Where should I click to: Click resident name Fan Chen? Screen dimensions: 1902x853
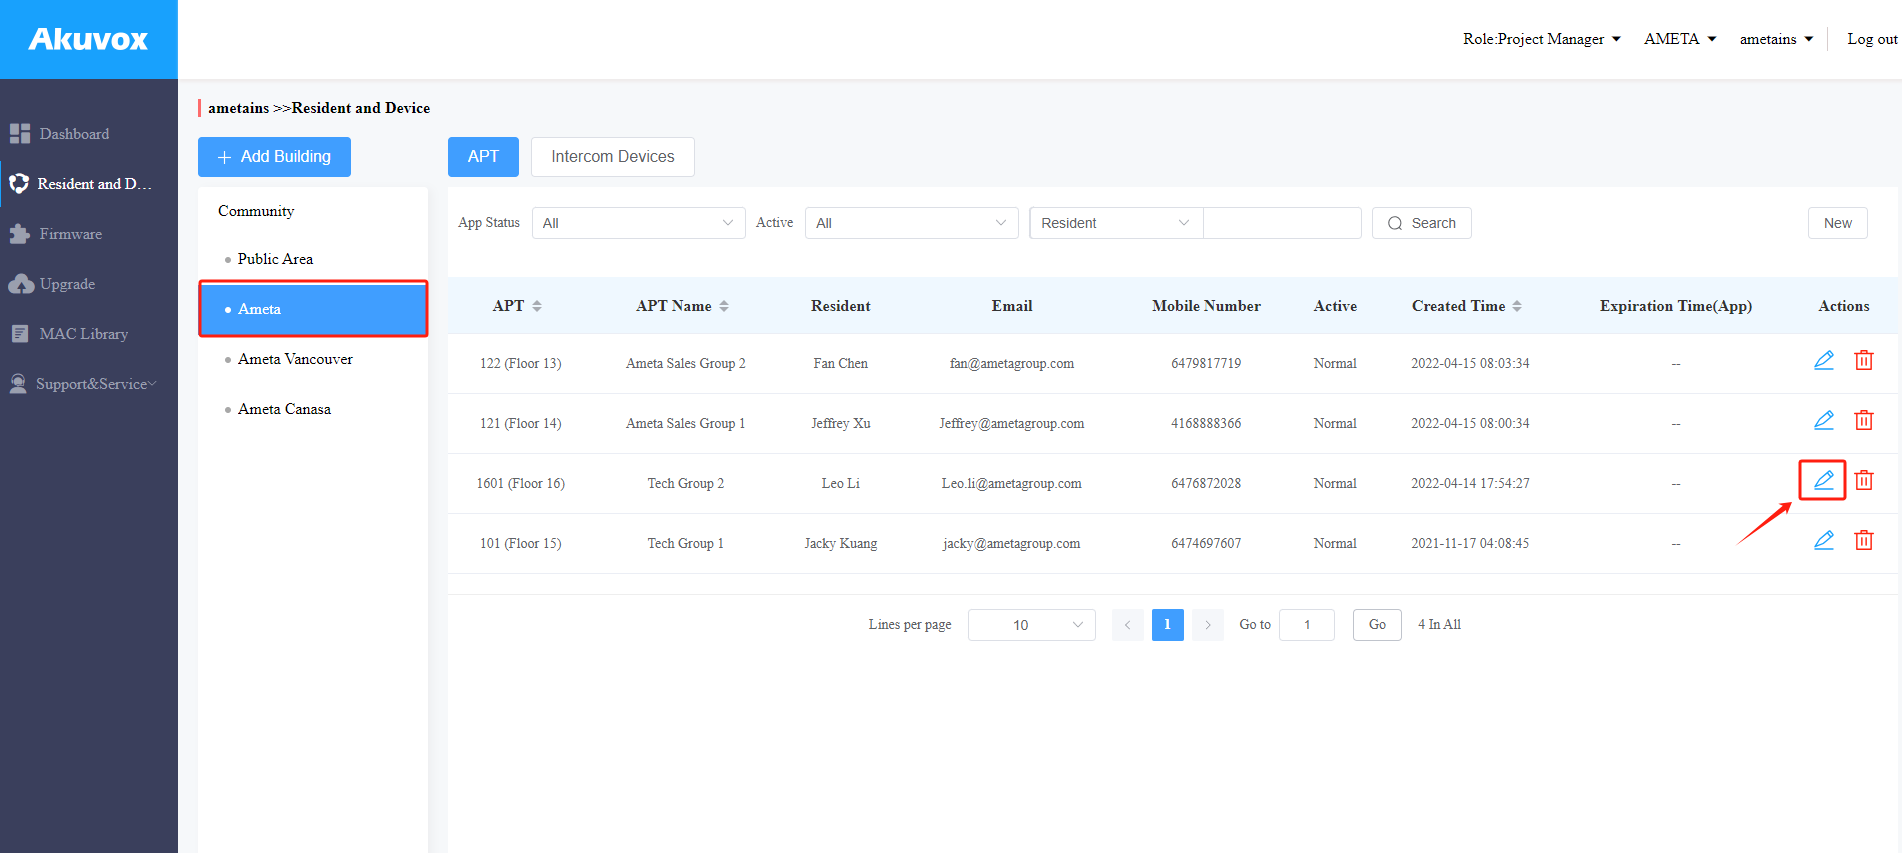(x=841, y=364)
